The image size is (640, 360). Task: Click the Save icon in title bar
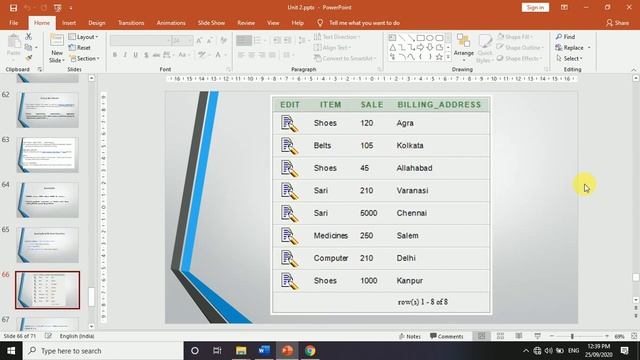(x=13, y=8)
